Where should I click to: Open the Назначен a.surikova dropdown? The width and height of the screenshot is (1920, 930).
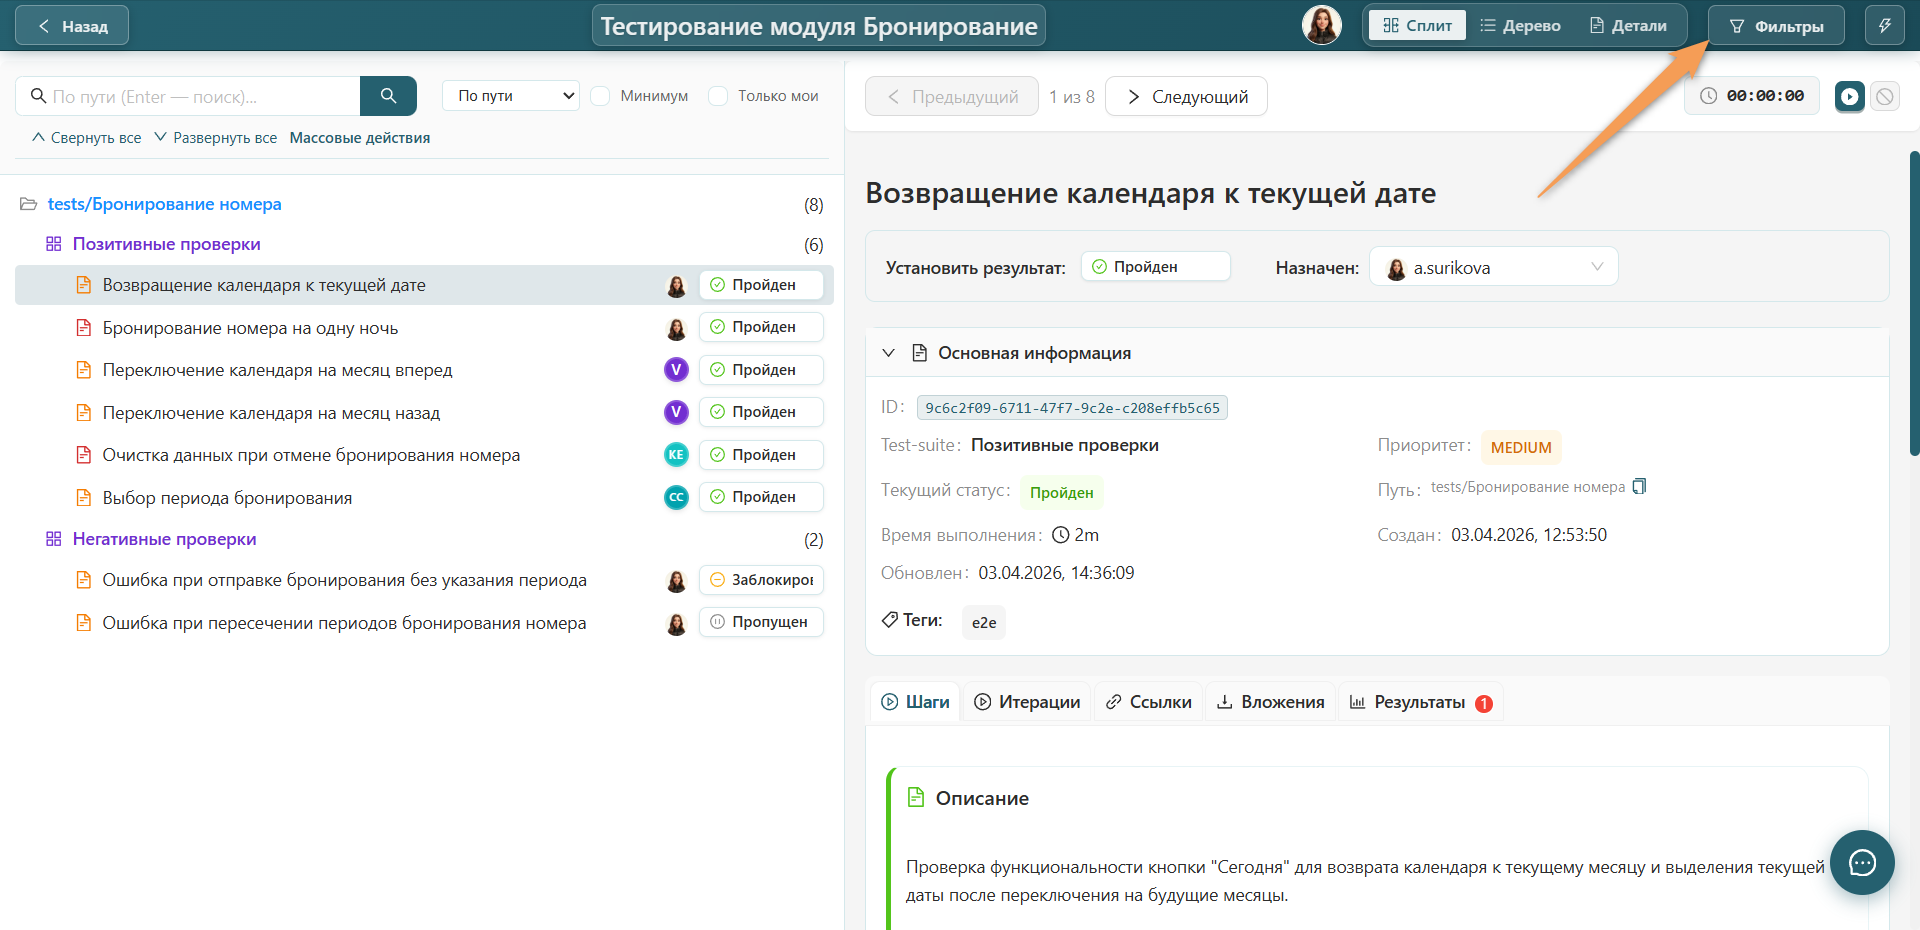[1493, 267]
